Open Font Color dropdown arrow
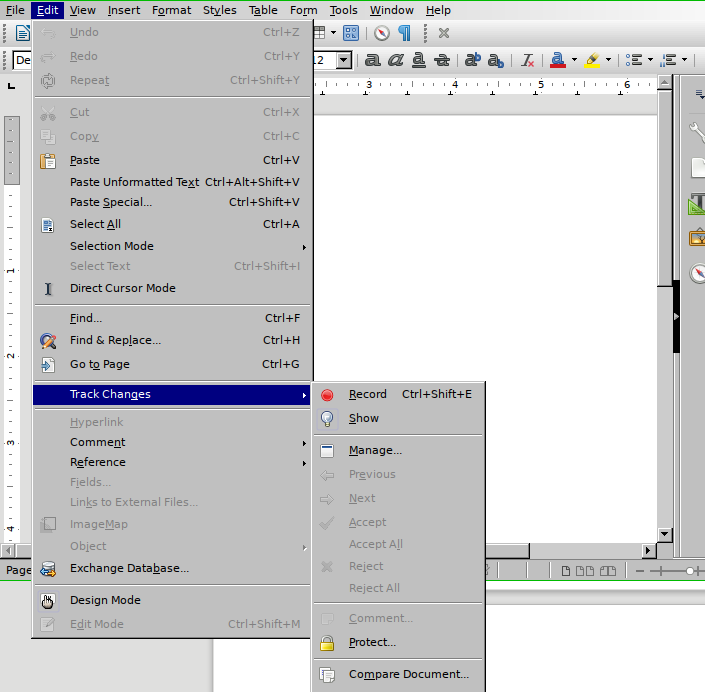 click(574, 60)
